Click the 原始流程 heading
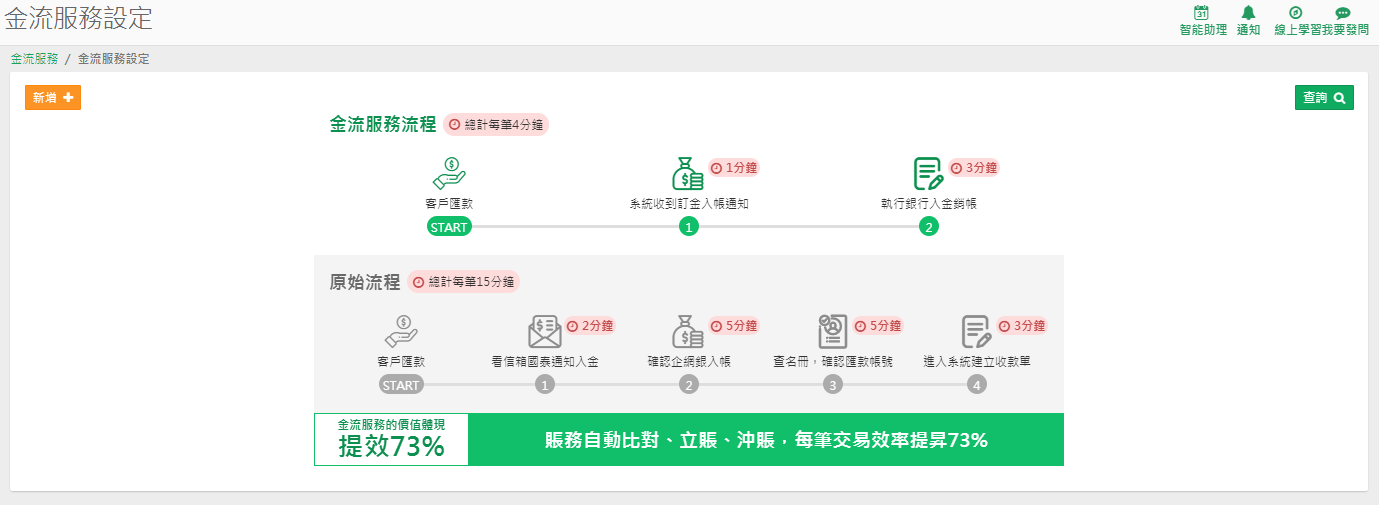Image resolution: width=1379 pixels, height=505 pixels. pos(365,282)
